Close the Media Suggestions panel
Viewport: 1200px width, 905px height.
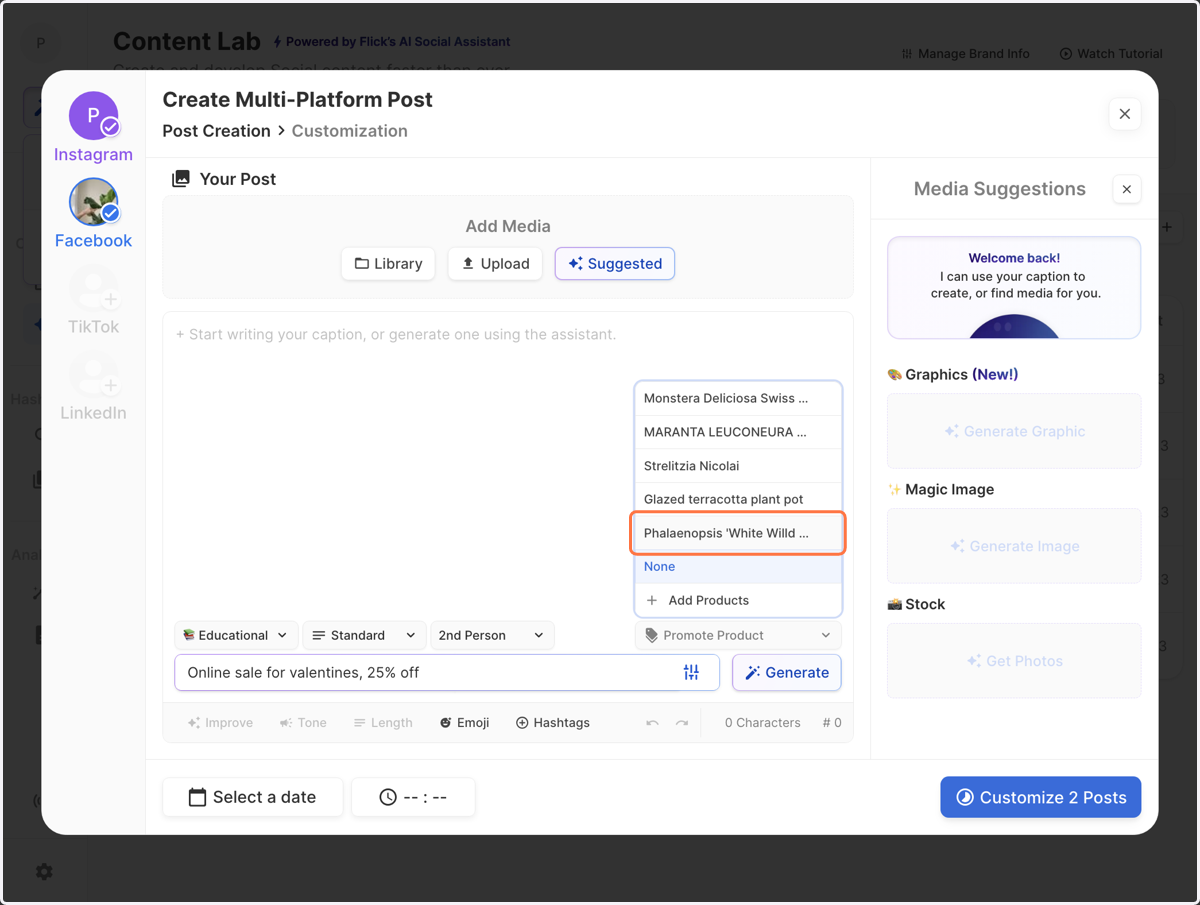[1127, 189]
